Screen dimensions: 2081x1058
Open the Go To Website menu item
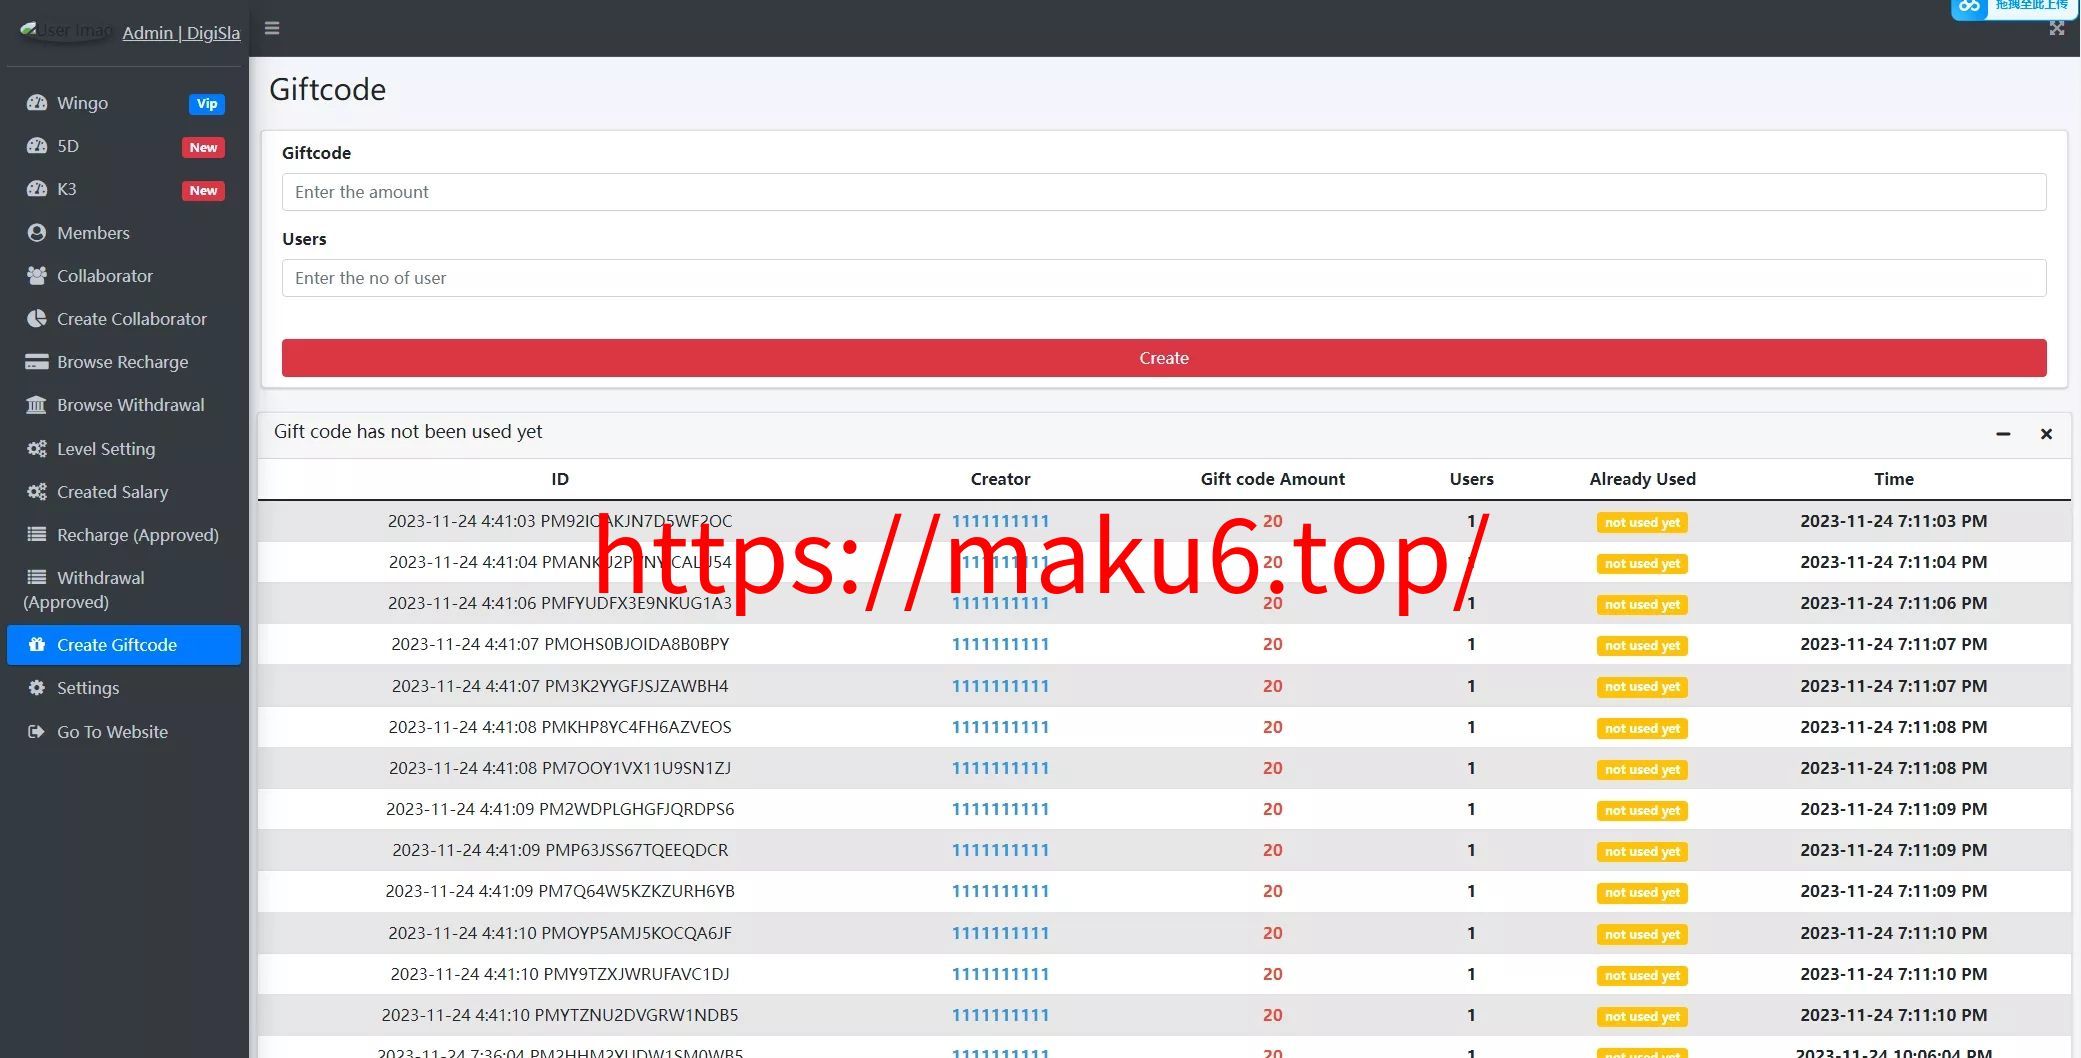tap(124, 732)
